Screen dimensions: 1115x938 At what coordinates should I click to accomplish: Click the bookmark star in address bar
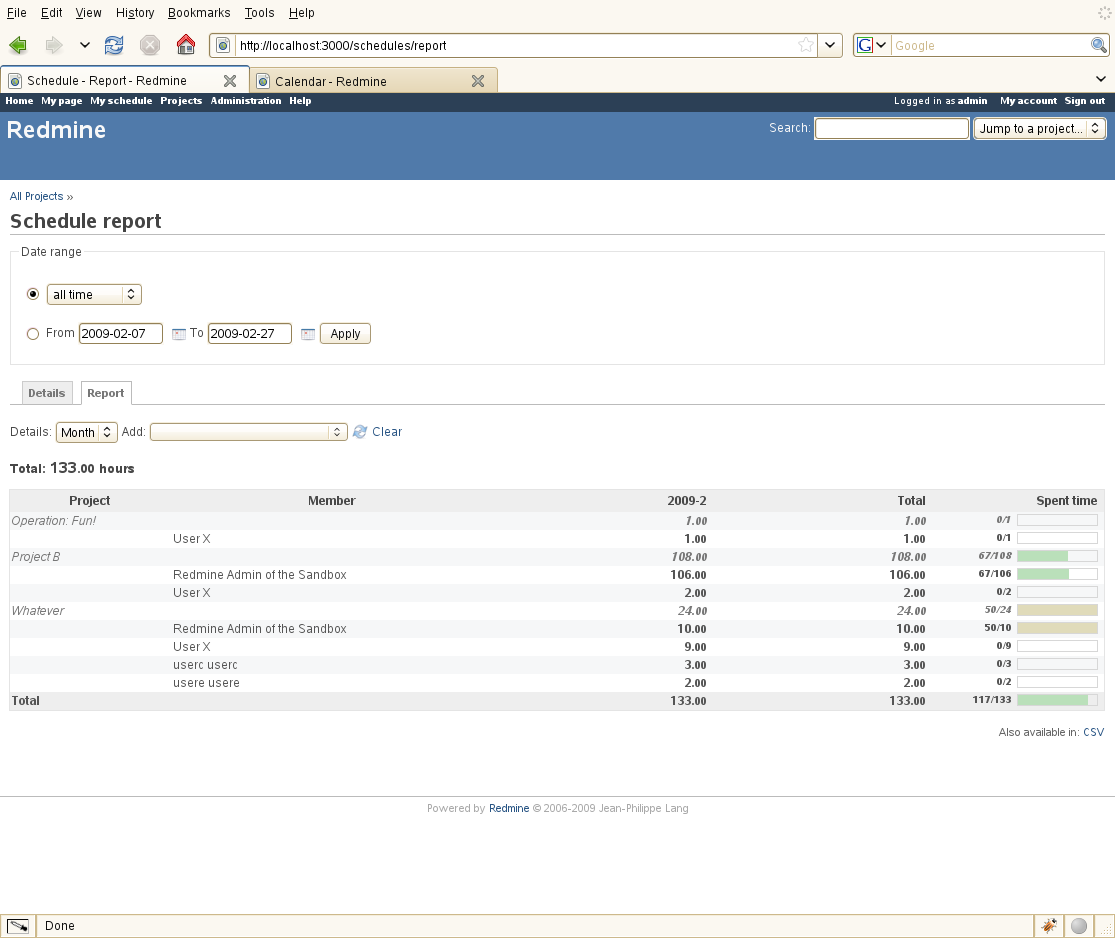click(806, 46)
